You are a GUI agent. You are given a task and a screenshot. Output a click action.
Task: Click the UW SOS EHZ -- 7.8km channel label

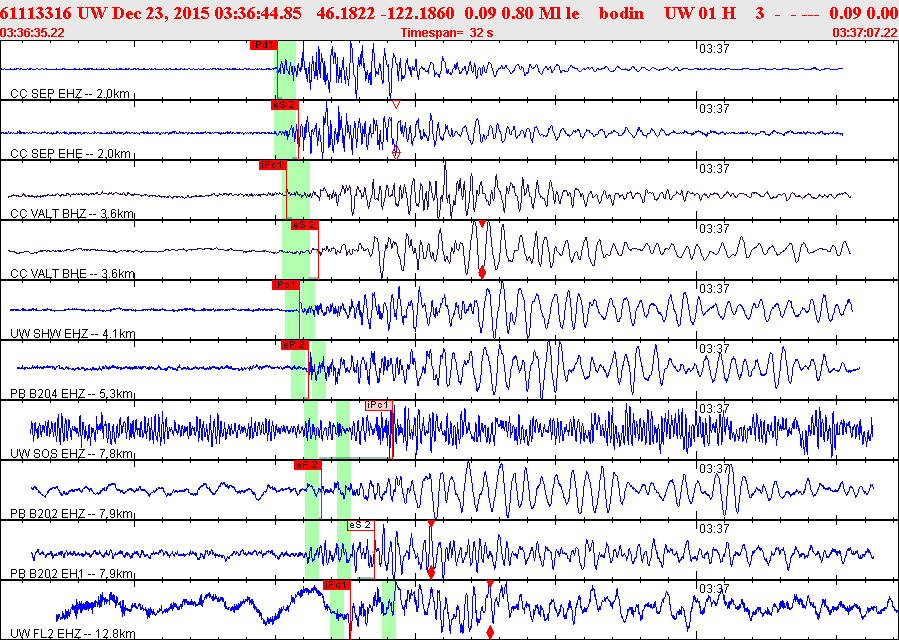(72, 454)
